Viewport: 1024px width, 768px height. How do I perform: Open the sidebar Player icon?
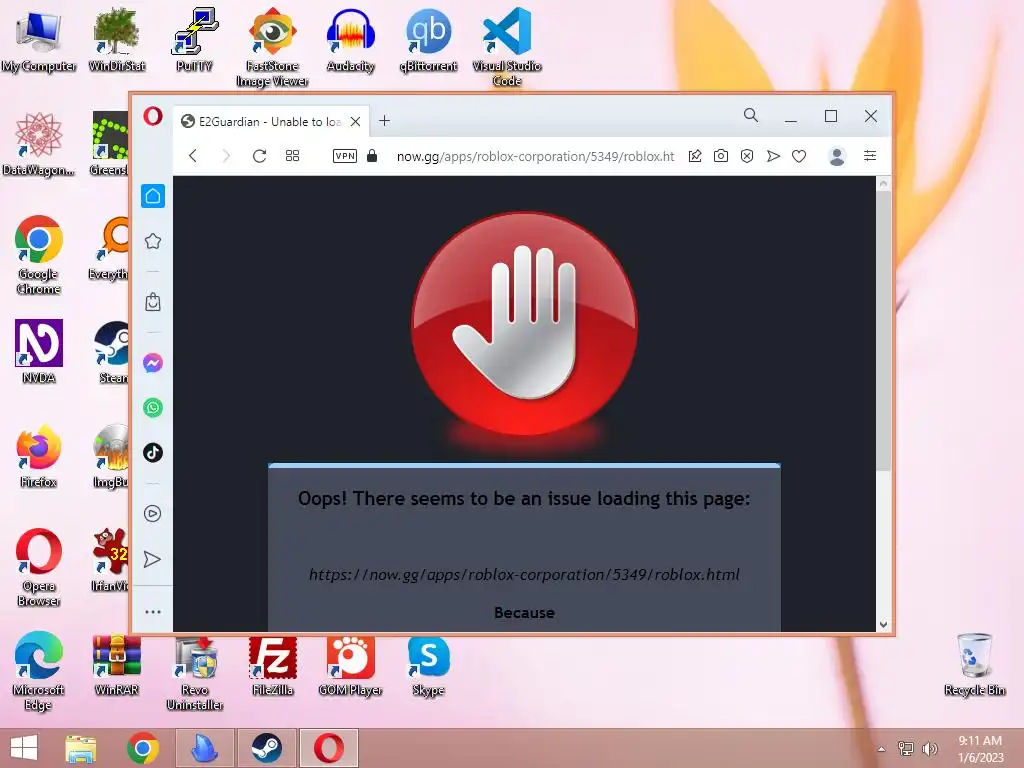tap(153, 513)
